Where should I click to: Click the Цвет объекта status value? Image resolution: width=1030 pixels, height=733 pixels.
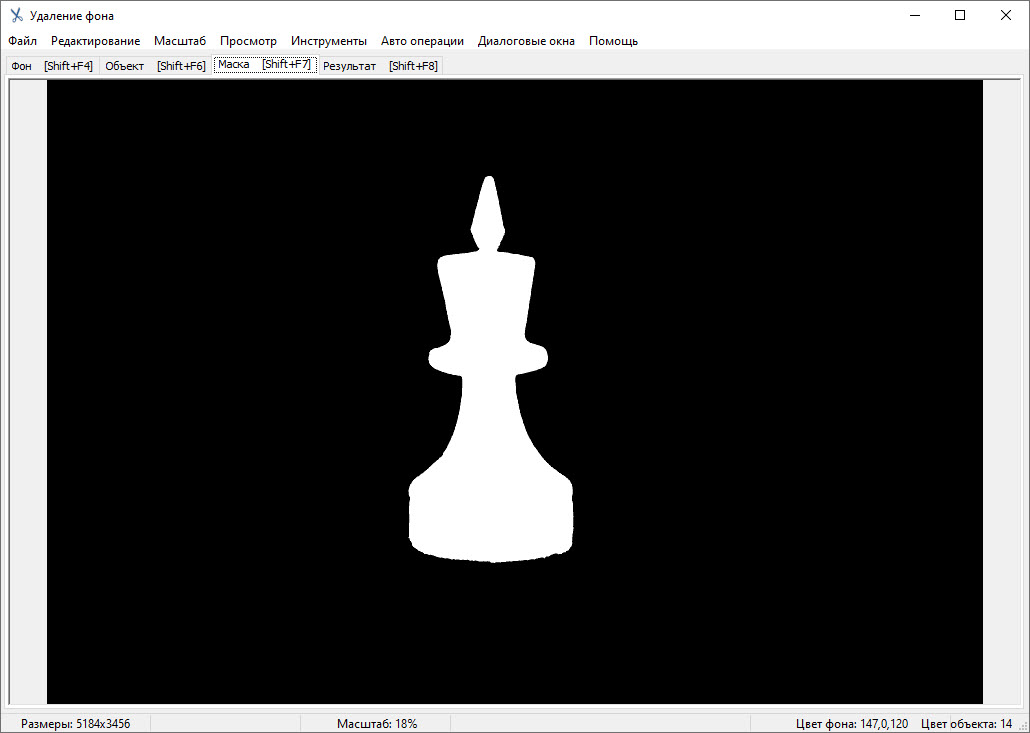coord(966,724)
